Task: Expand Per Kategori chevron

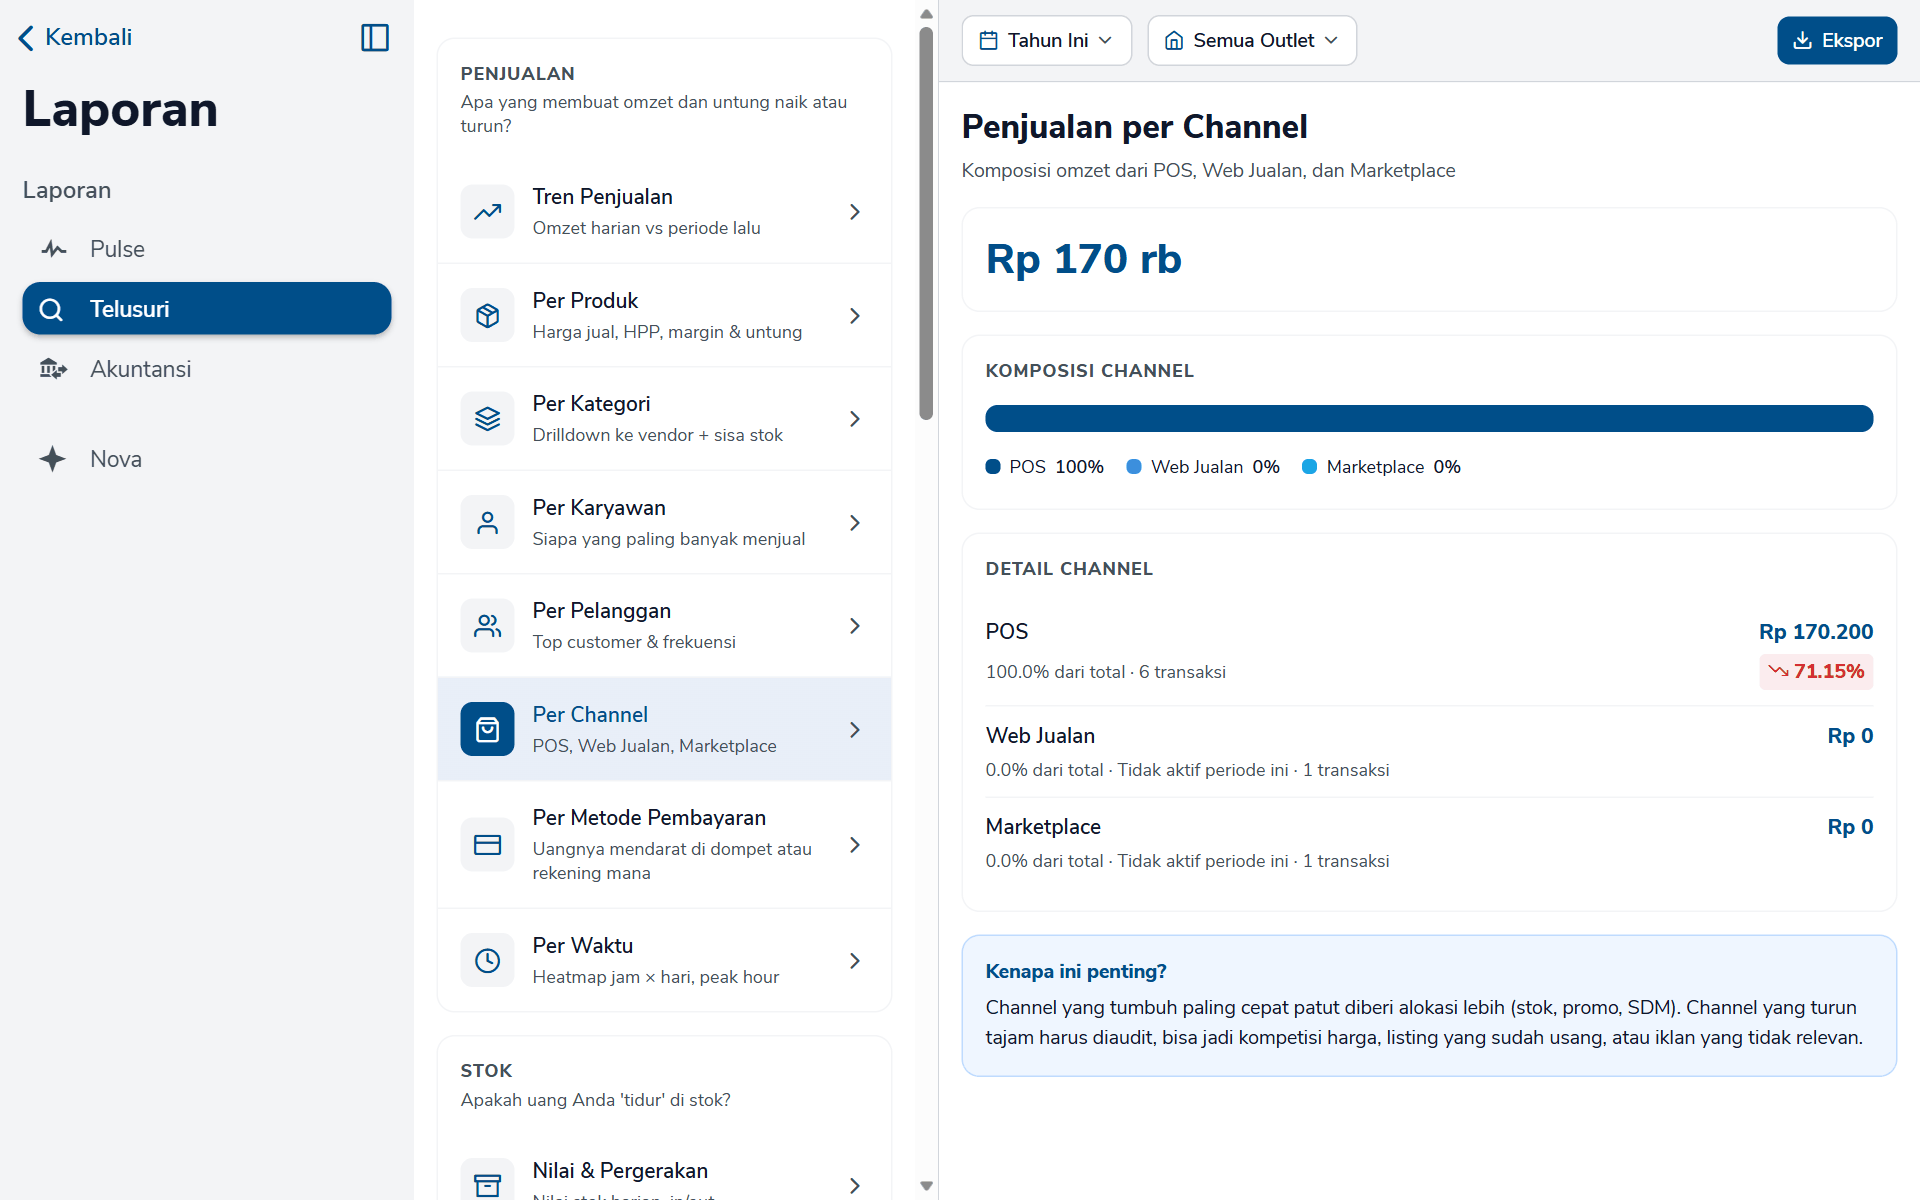Action: coord(855,419)
